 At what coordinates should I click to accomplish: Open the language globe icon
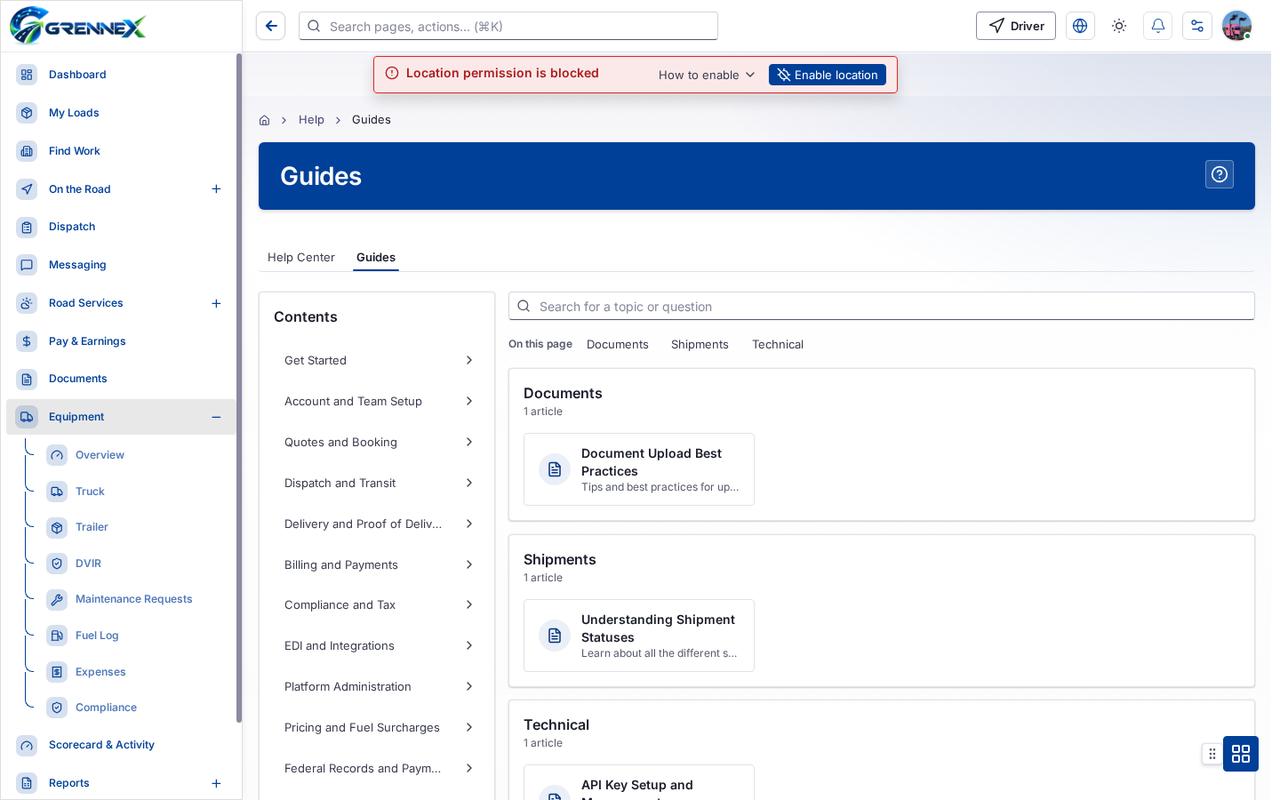pyautogui.click(x=1080, y=26)
